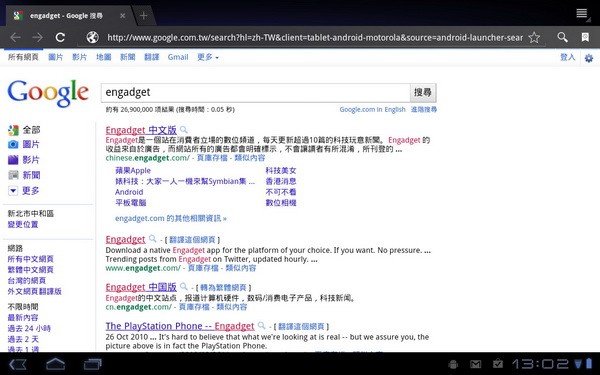The width and height of the screenshot is (600, 375).
Task: Preview the Engadget result with its magnifier icon
Action: tap(153, 239)
